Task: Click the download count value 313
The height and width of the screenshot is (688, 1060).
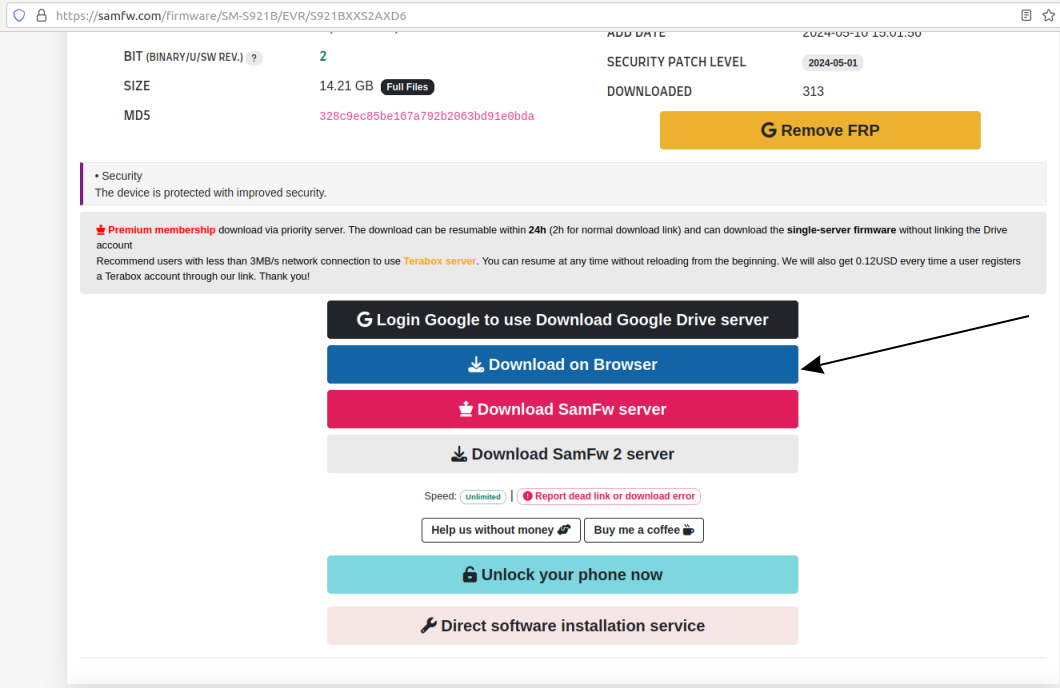Action: coord(813,91)
